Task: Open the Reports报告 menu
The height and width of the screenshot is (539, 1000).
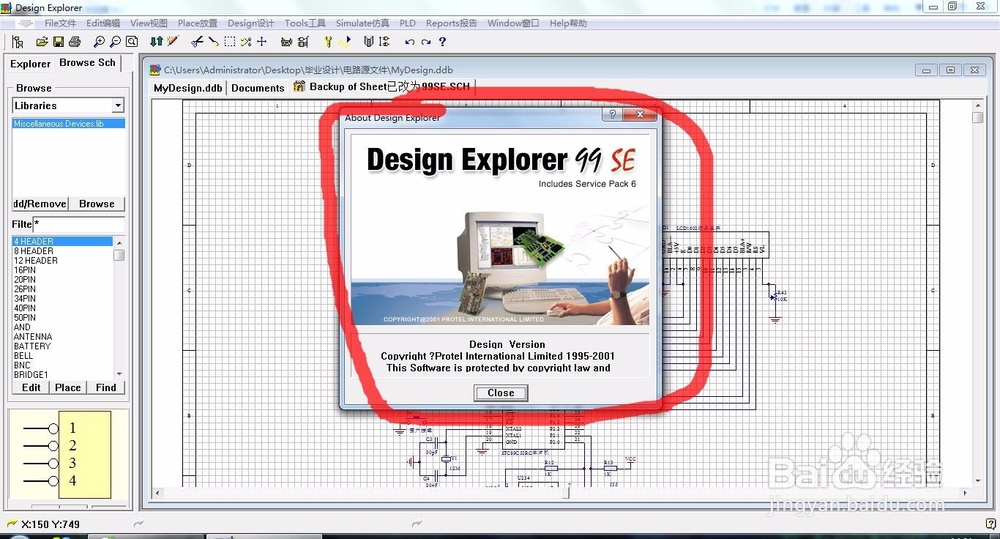Action: [x=452, y=24]
